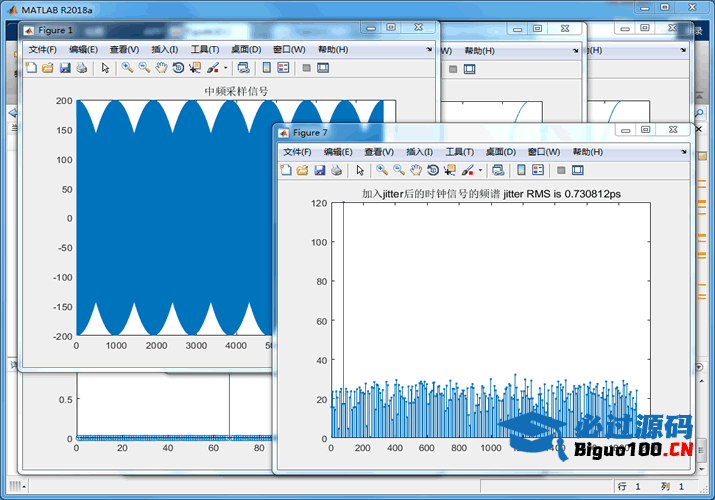Save figure icon in Figure 7 toolbar

click(320, 170)
